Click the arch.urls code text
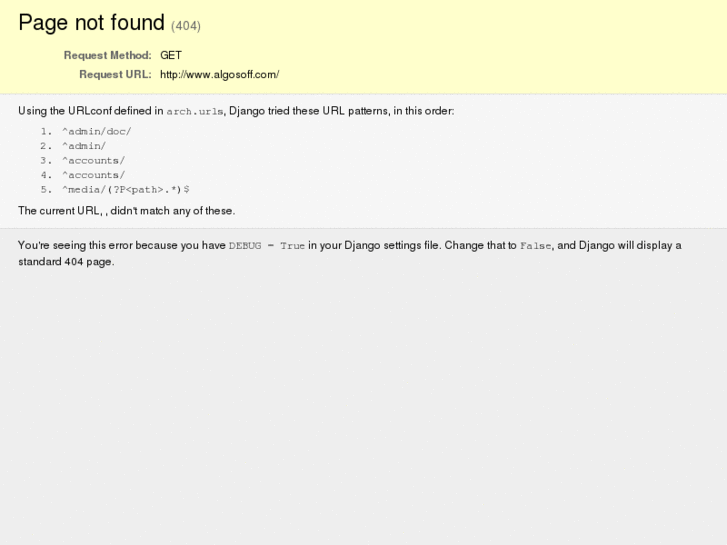The width and height of the screenshot is (727, 545). click(195, 112)
